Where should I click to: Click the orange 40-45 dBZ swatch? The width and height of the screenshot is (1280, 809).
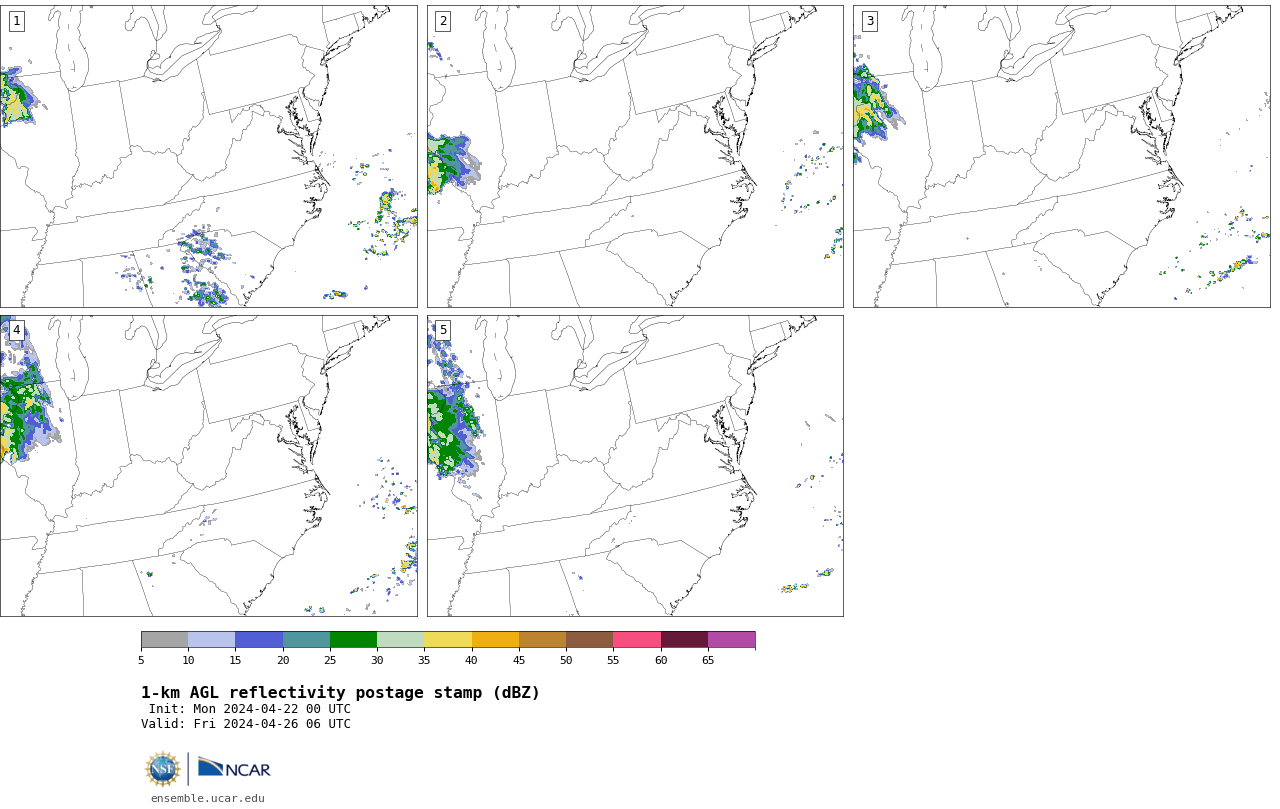click(495, 640)
